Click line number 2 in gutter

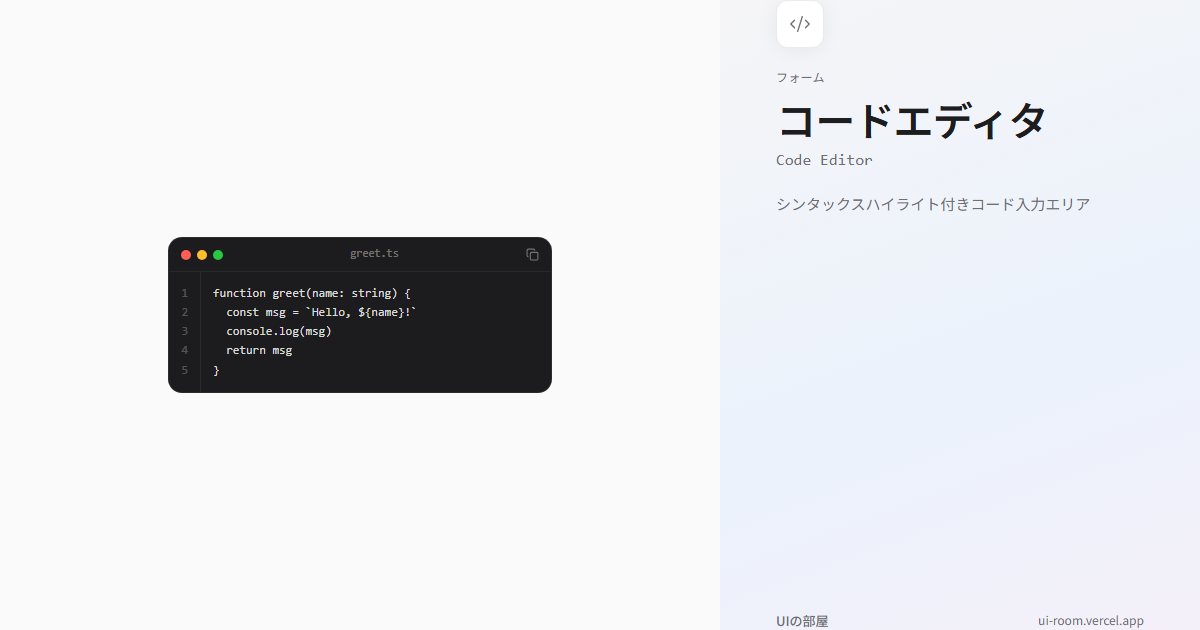click(184, 312)
